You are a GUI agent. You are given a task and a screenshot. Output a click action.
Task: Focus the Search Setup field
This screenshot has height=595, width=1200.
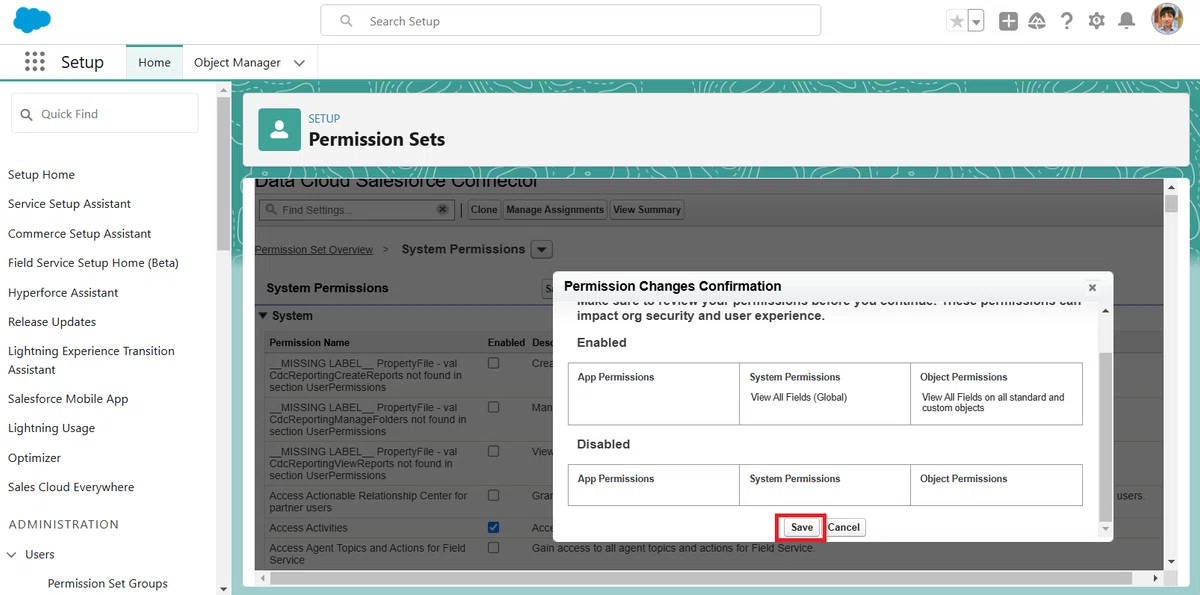click(570, 21)
